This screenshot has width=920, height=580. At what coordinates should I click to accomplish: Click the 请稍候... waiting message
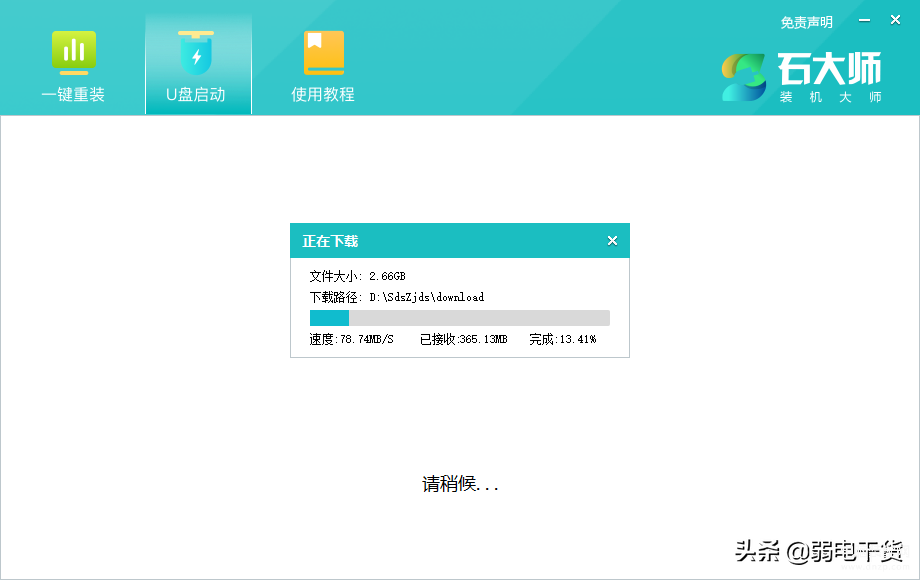click(460, 485)
